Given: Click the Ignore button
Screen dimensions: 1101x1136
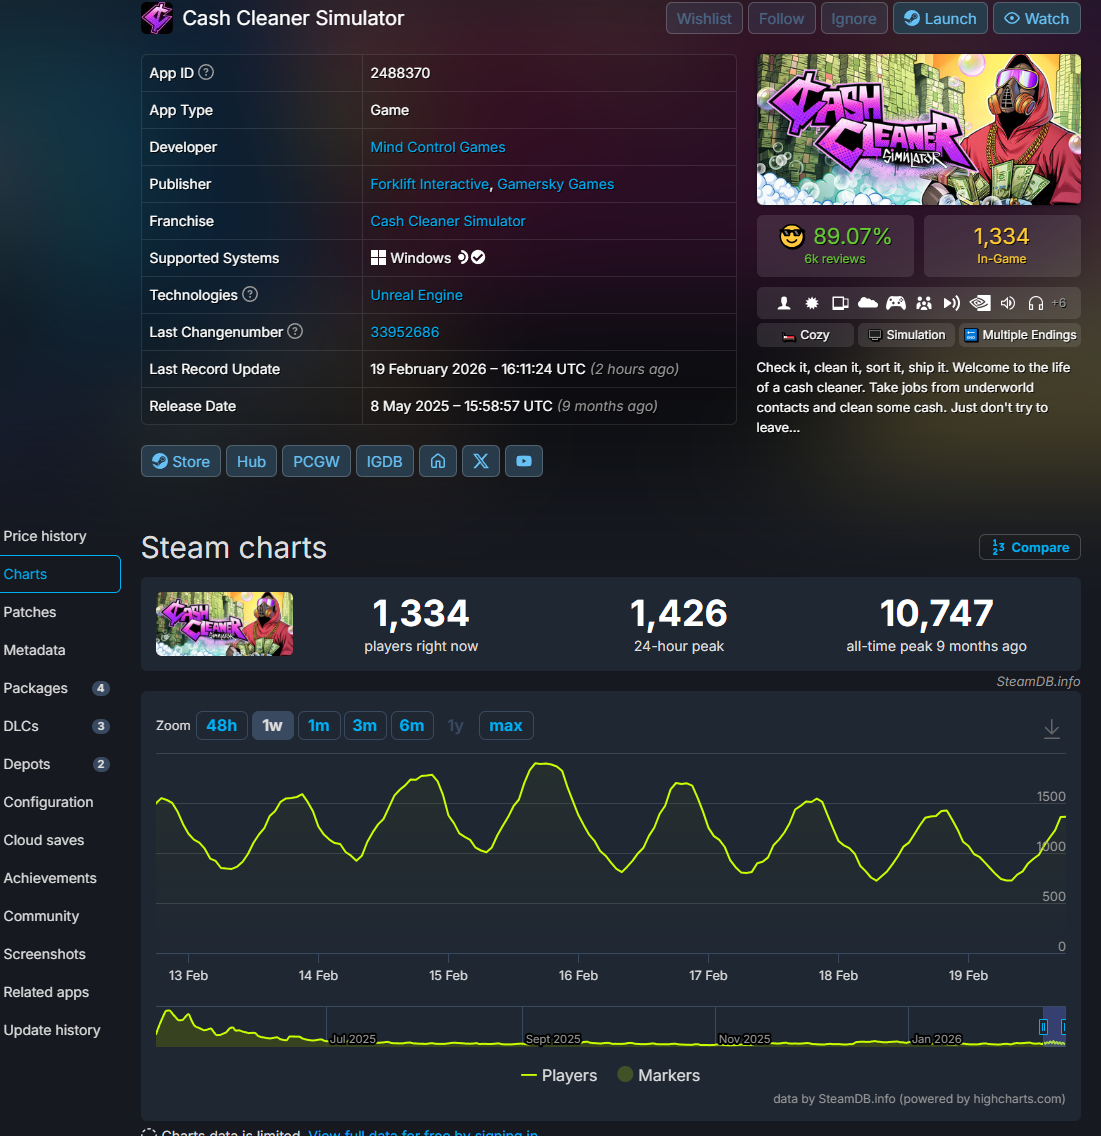Looking at the screenshot, I should coord(854,18).
